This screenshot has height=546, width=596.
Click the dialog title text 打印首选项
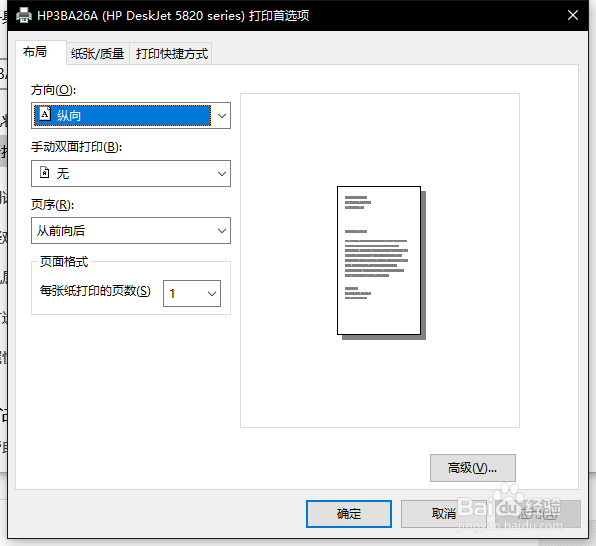279,16
